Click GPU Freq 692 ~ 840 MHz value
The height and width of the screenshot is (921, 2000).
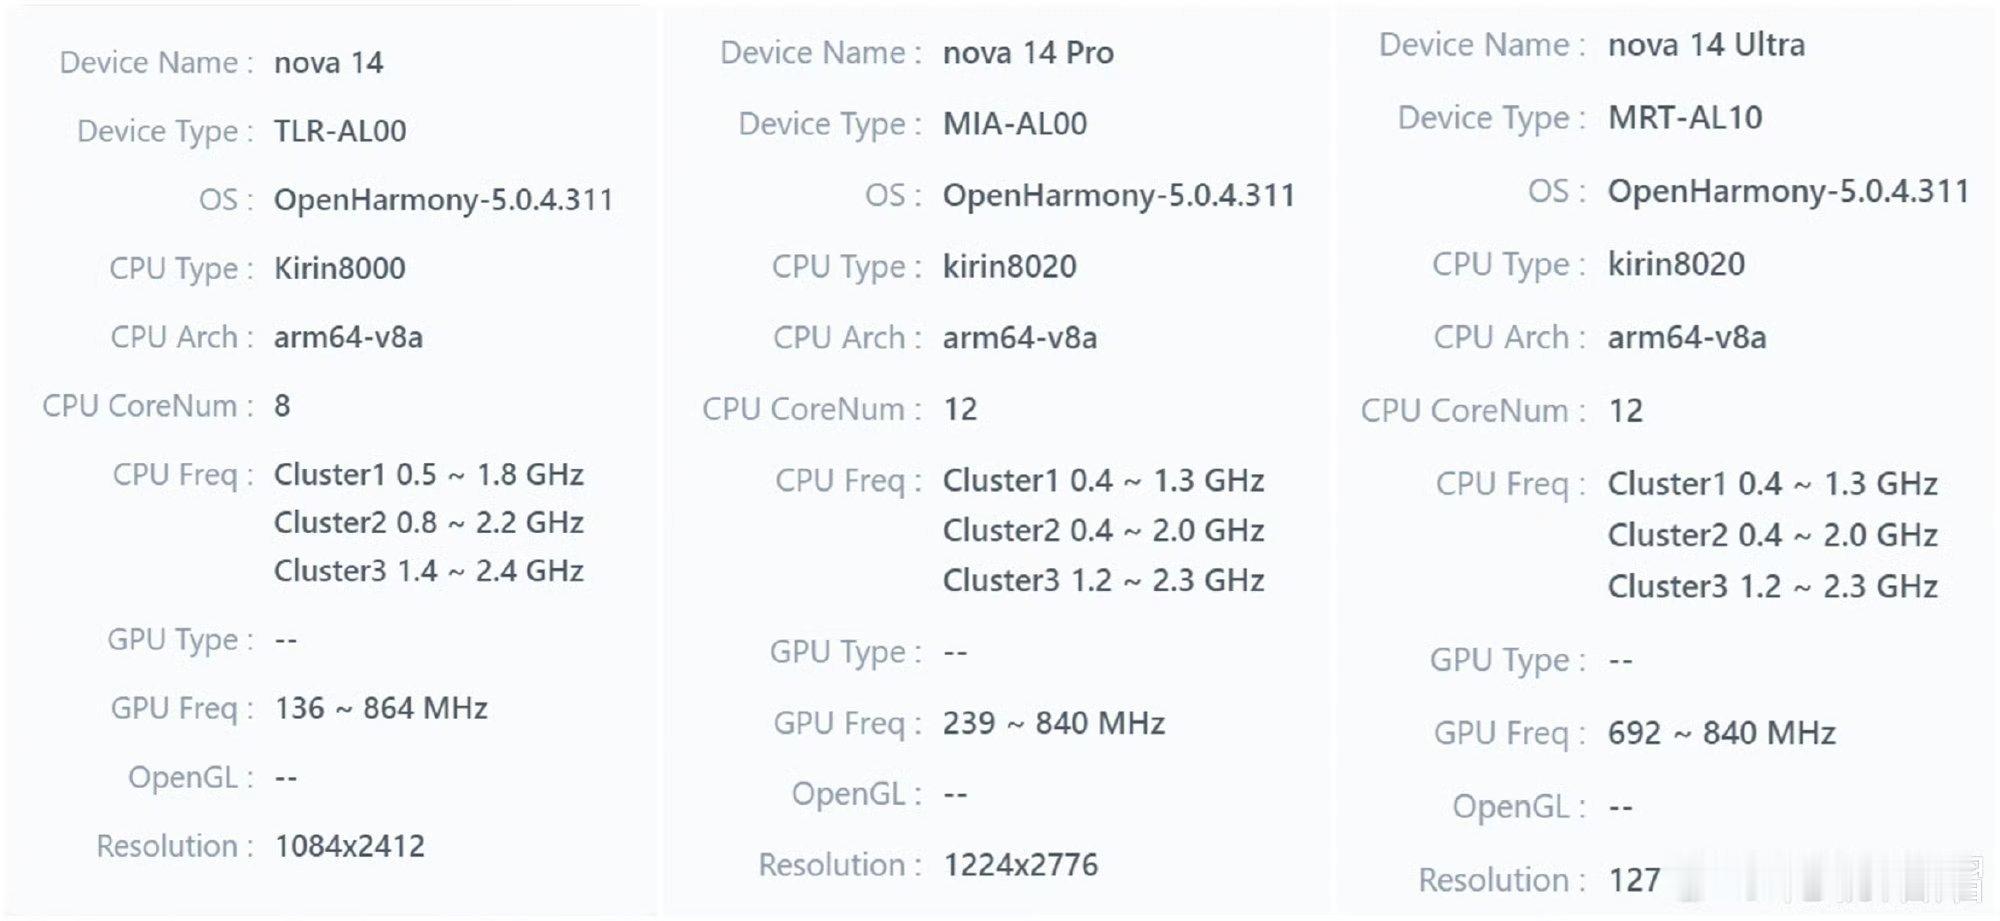pos(1721,733)
